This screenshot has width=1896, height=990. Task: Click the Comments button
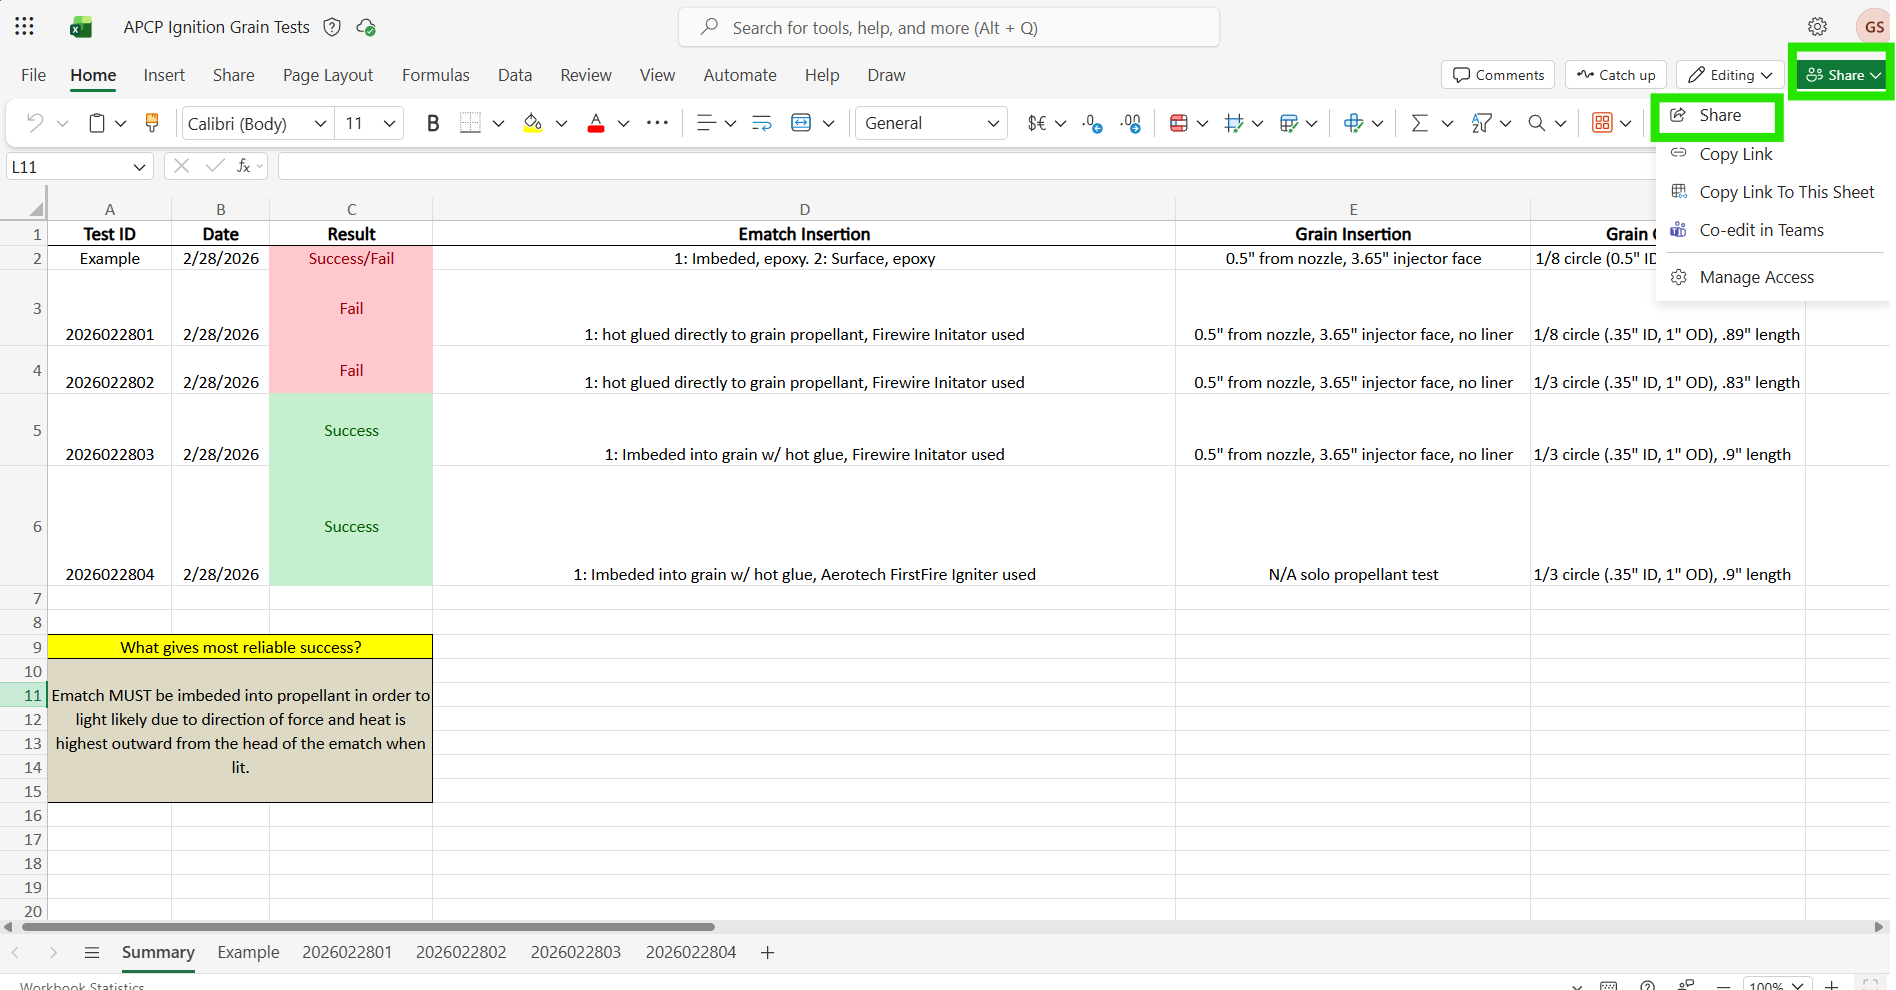[1498, 75]
